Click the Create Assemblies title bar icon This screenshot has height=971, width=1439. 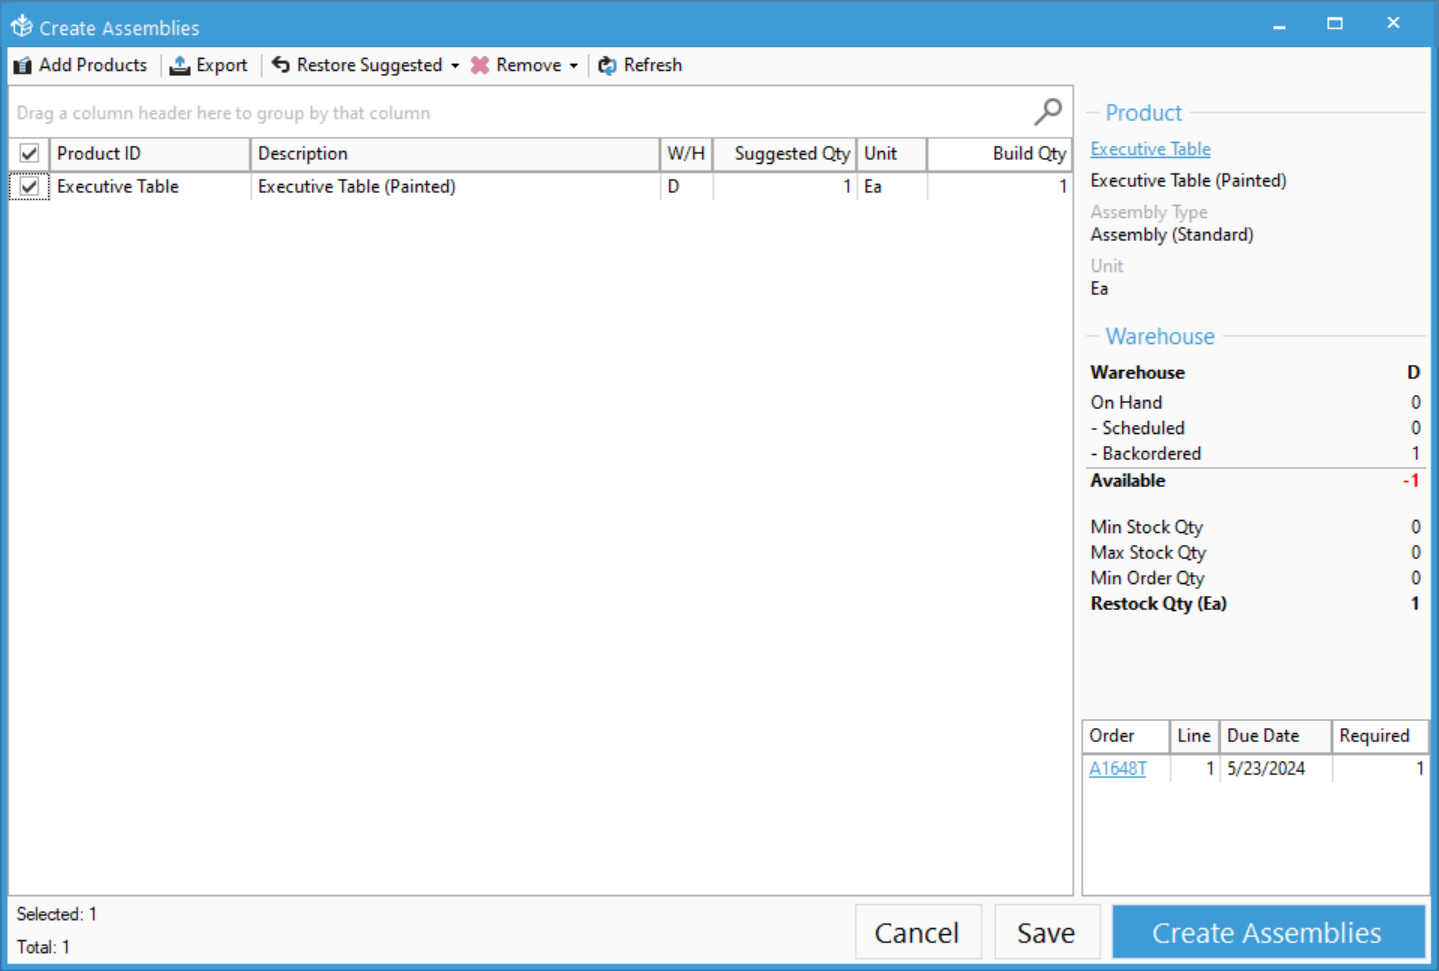[22, 27]
